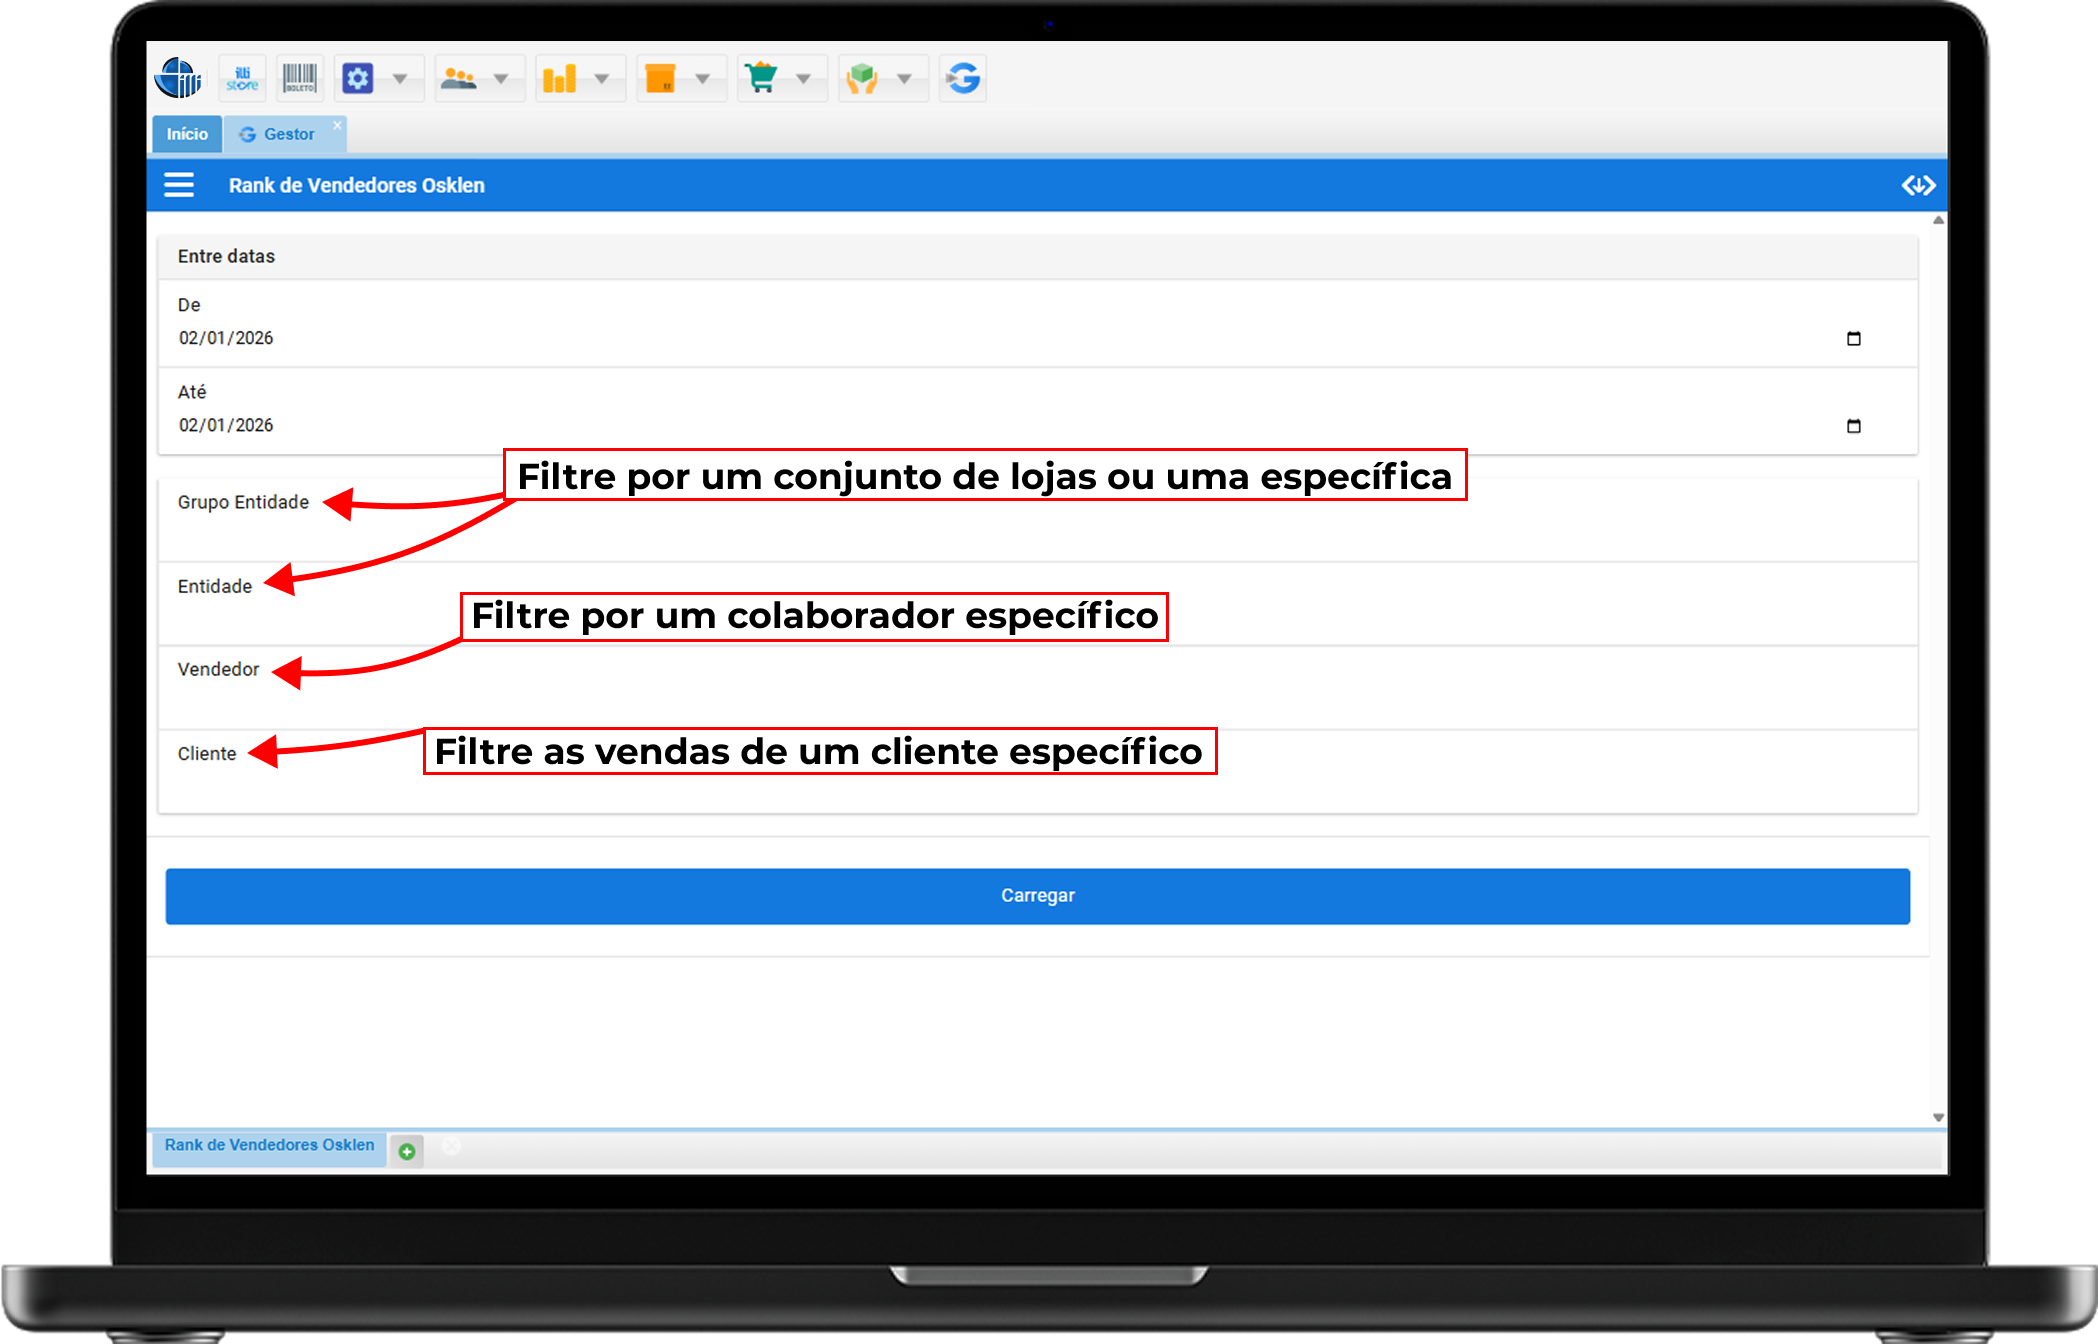Click the code brackets icon in header
The image size is (2098, 1344).
pos(1918,185)
